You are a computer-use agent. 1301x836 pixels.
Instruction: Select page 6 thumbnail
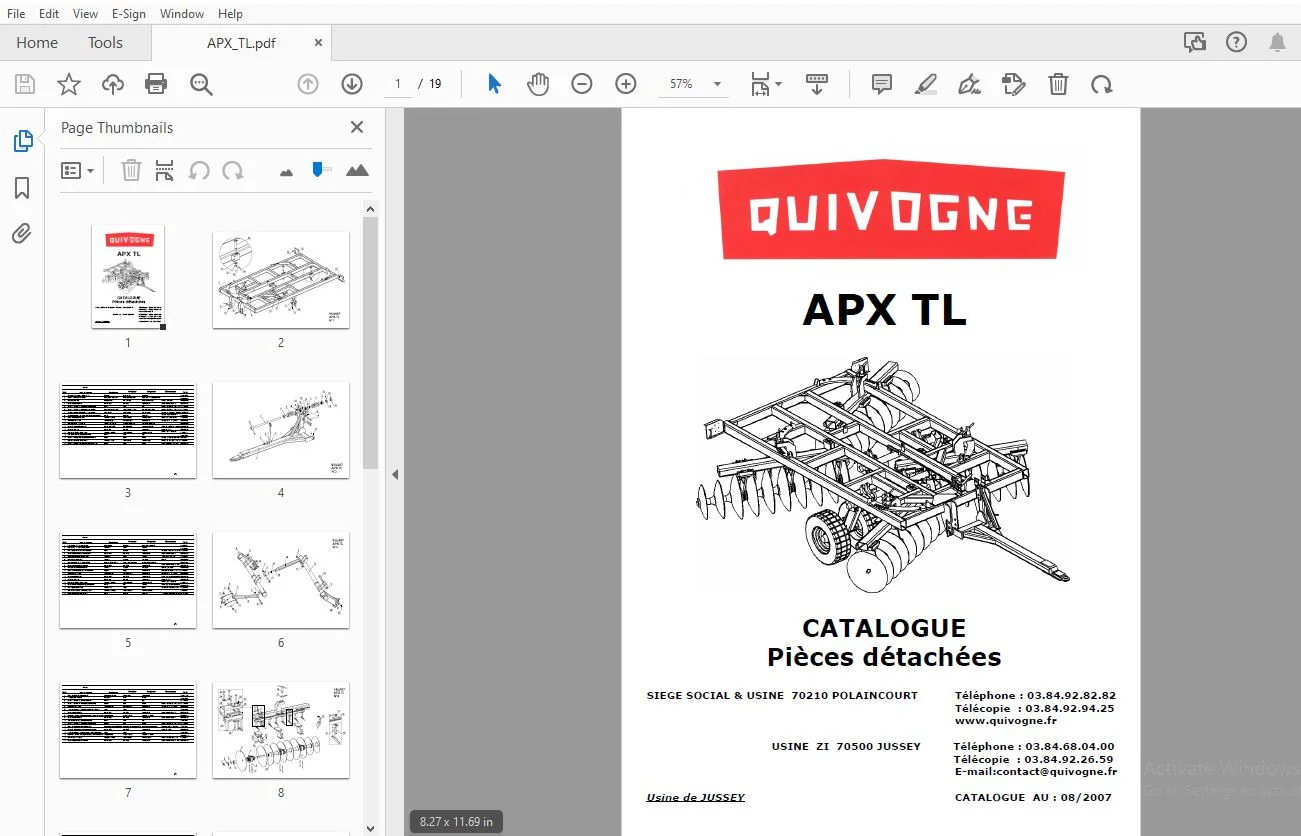coord(281,580)
